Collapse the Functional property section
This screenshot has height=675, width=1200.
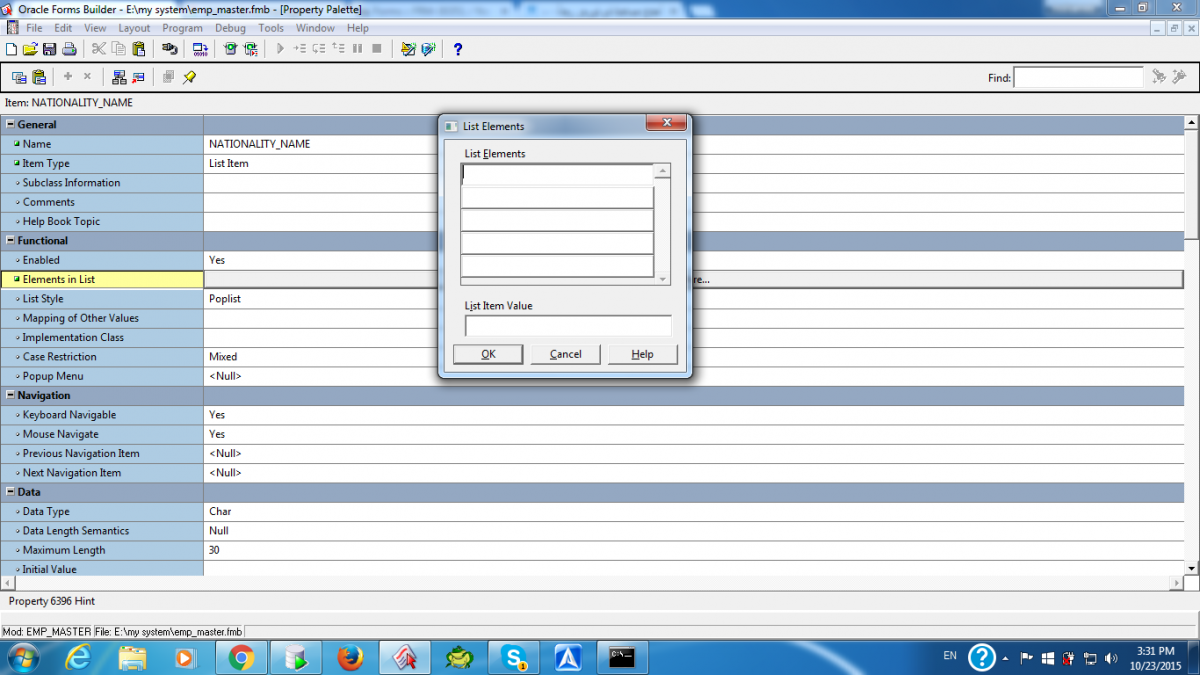coord(11,241)
